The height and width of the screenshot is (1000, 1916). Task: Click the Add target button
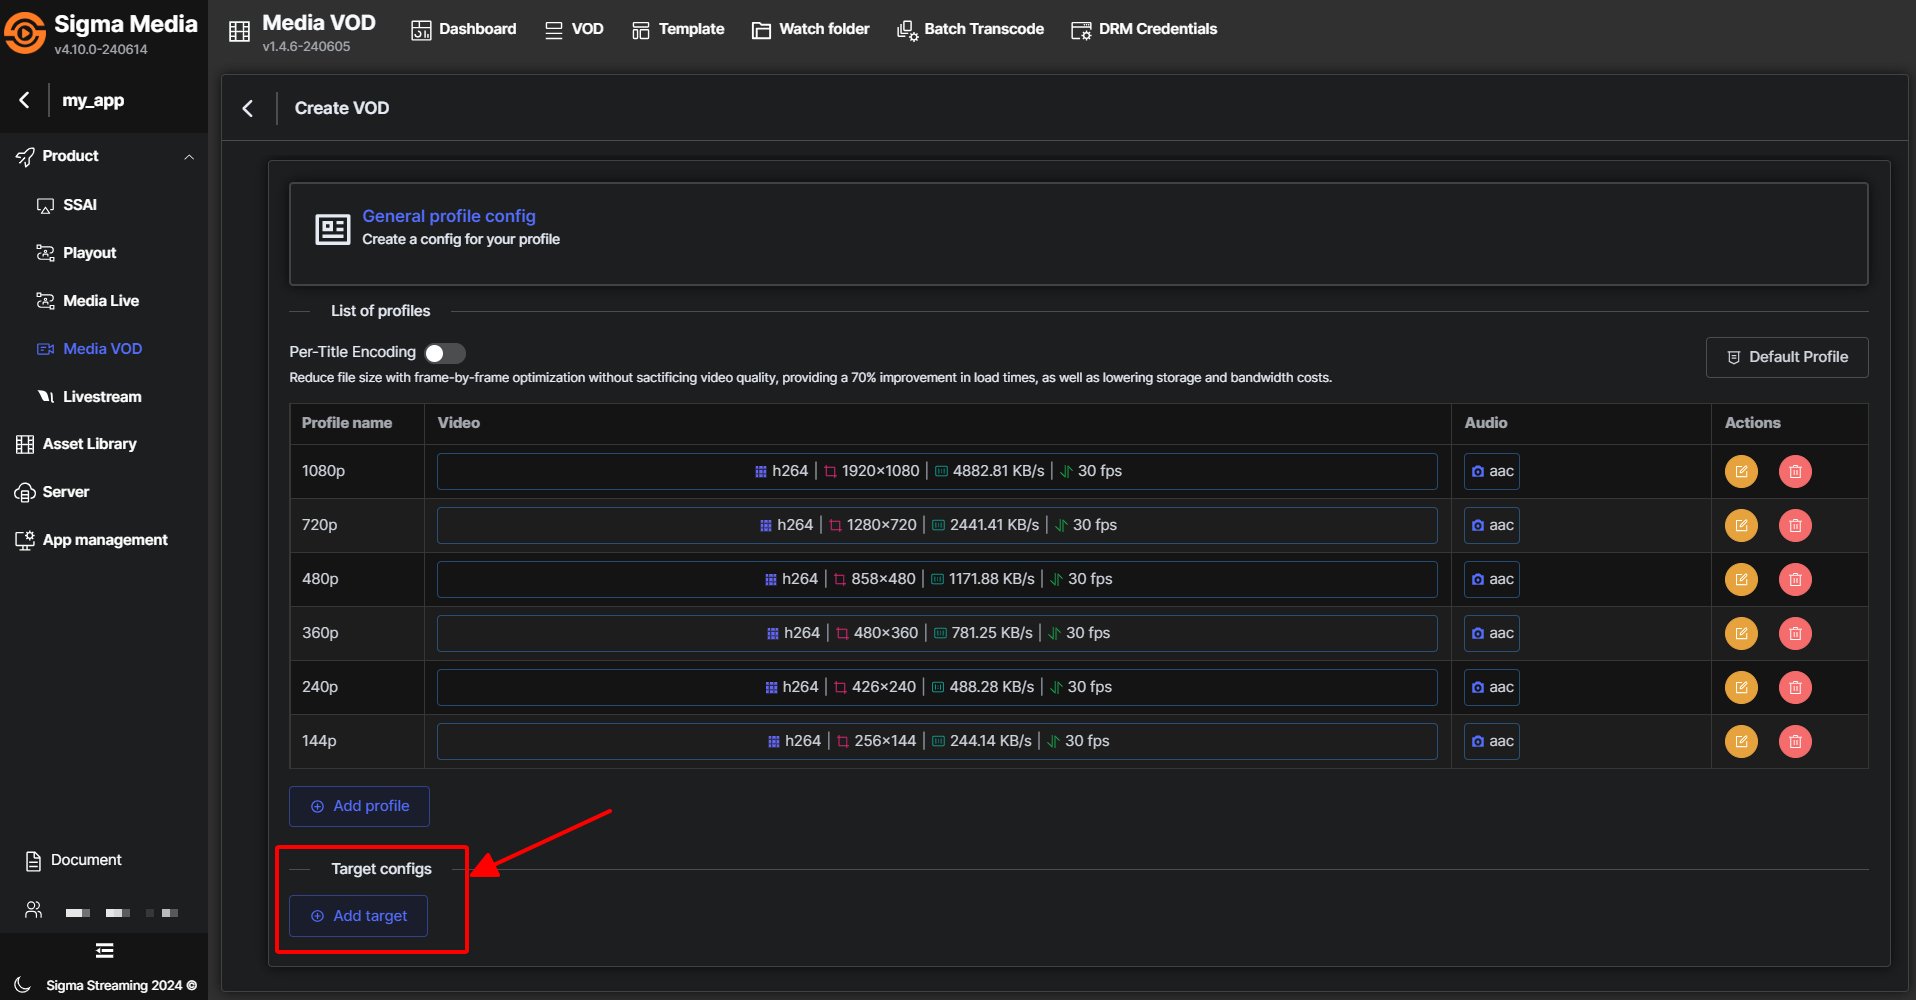pos(359,916)
